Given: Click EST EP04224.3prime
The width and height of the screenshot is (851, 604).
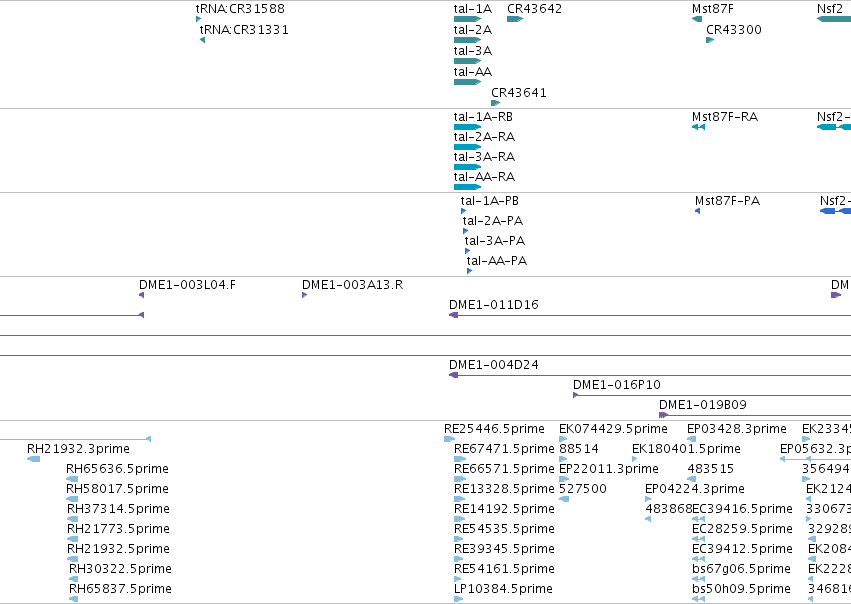Looking at the screenshot, I should point(647,499).
